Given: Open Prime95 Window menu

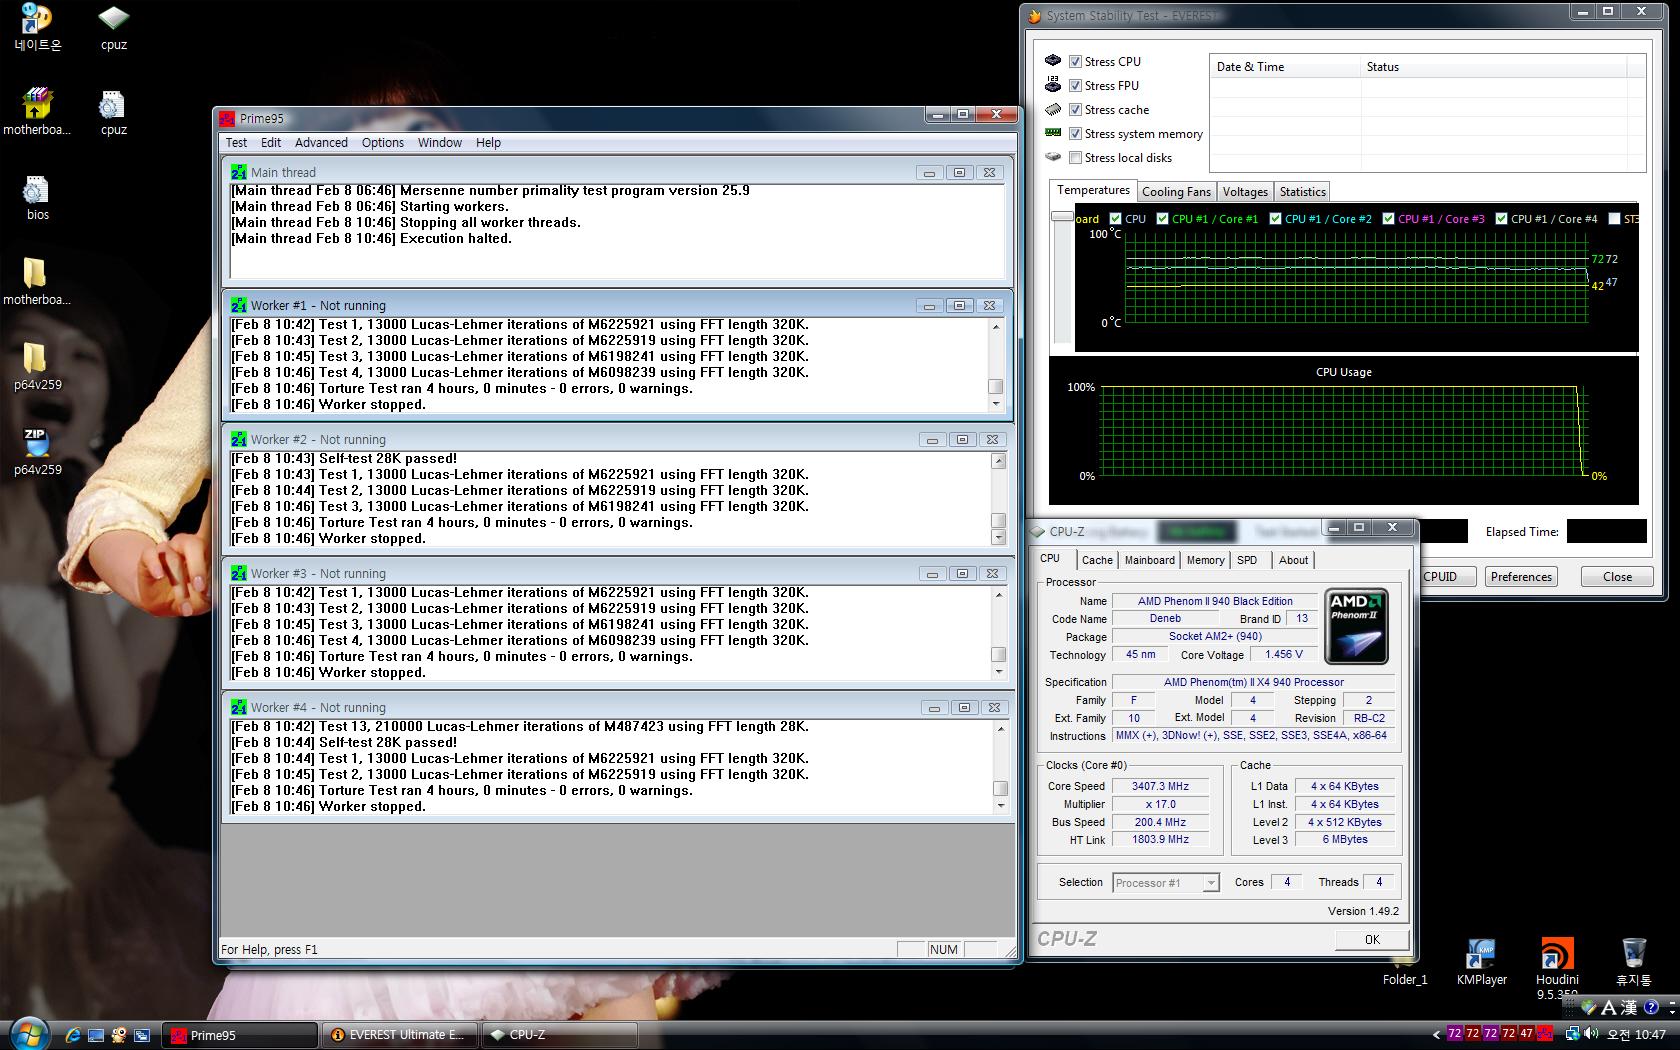Looking at the screenshot, I should 440,142.
